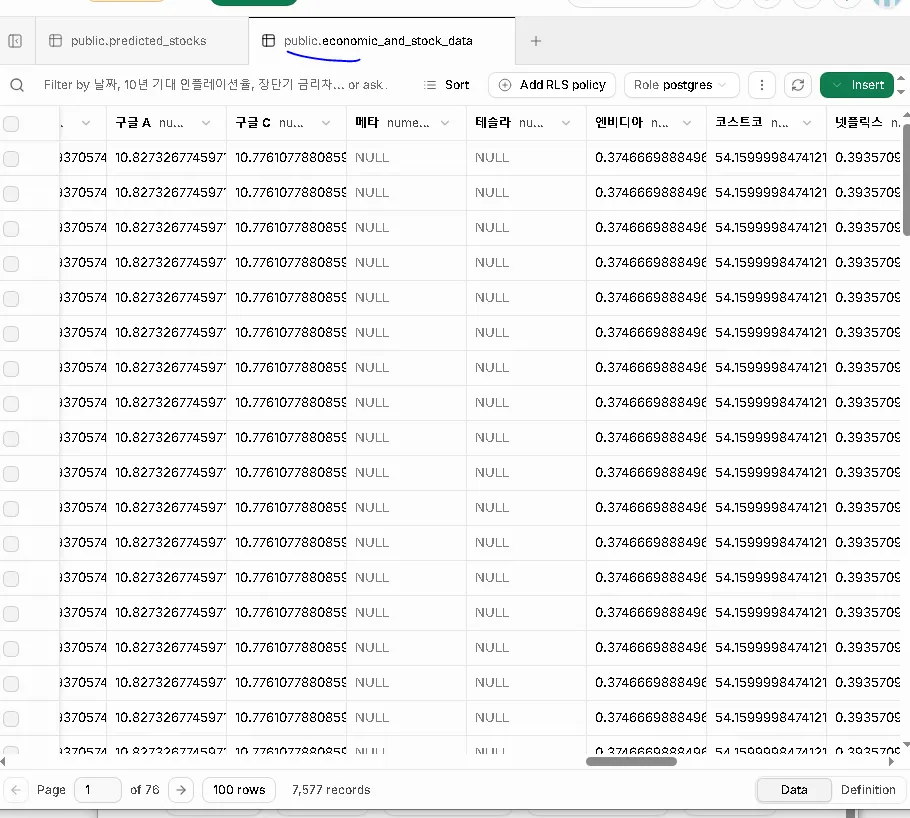Open 테슬라 column dropdown
Image resolution: width=910 pixels, height=818 pixels.
pyautogui.click(x=566, y=123)
